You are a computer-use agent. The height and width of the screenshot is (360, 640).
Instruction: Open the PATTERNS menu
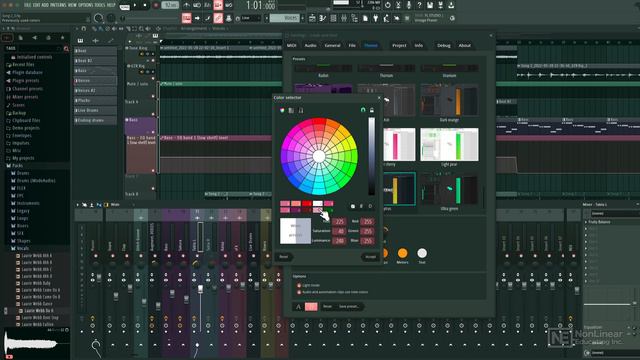59,5
